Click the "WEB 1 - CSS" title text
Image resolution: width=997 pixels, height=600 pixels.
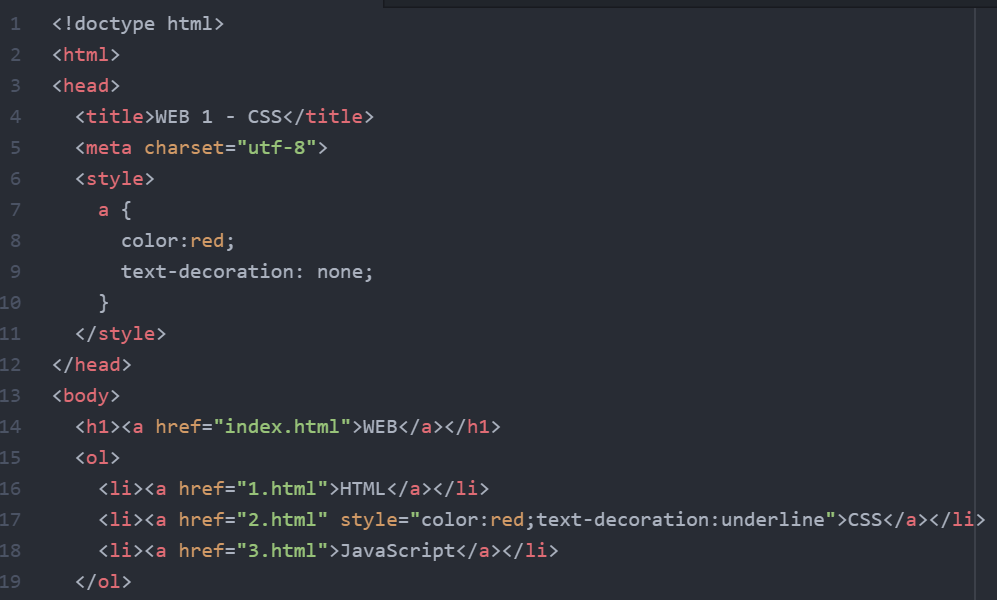(x=219, y=117)
